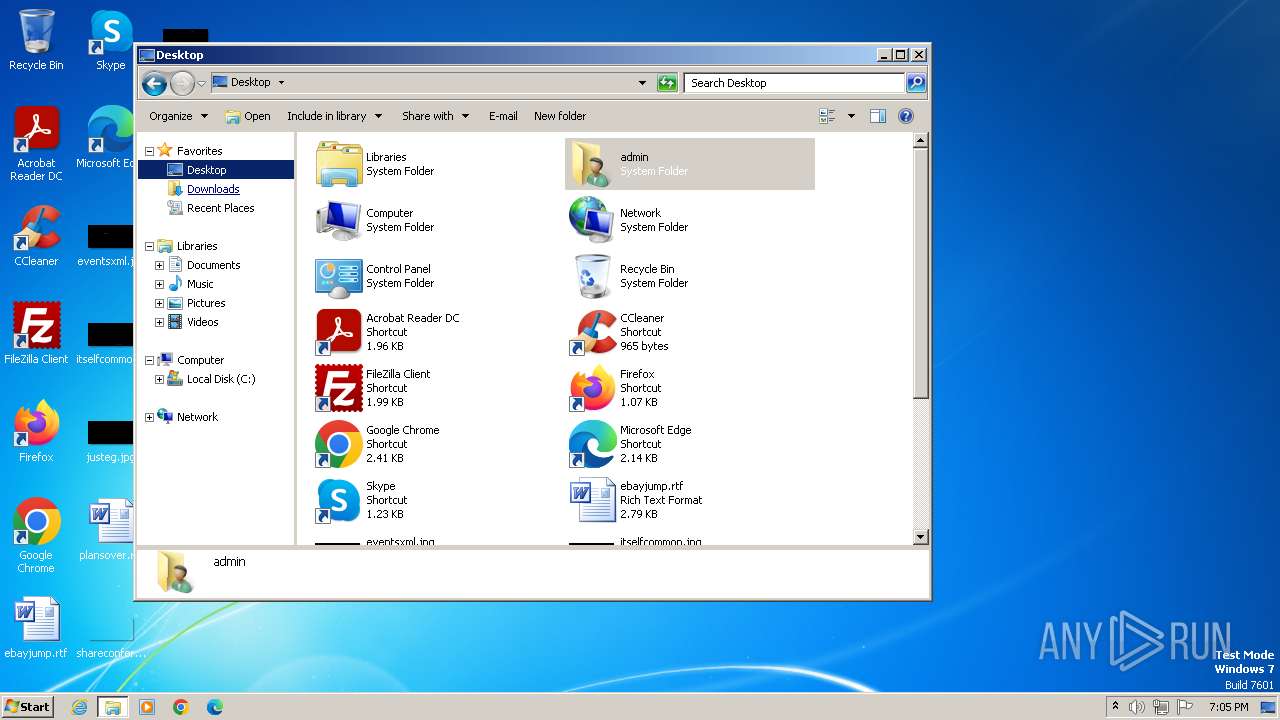This screenshot has width=1280, height=720.
Task: Click the Windows Start button
Action: pos(28,706)
